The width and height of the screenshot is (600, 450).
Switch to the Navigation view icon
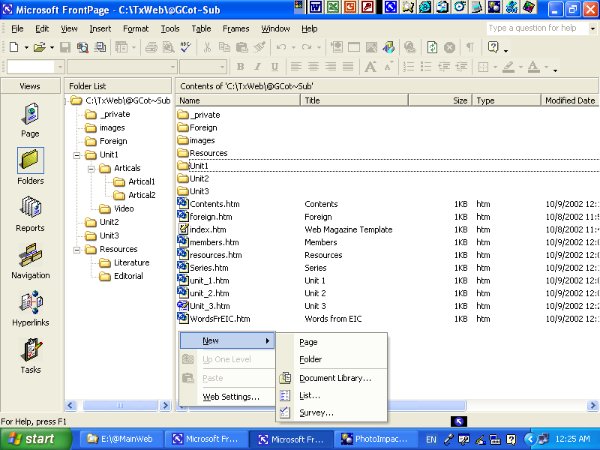pos(30,254)
